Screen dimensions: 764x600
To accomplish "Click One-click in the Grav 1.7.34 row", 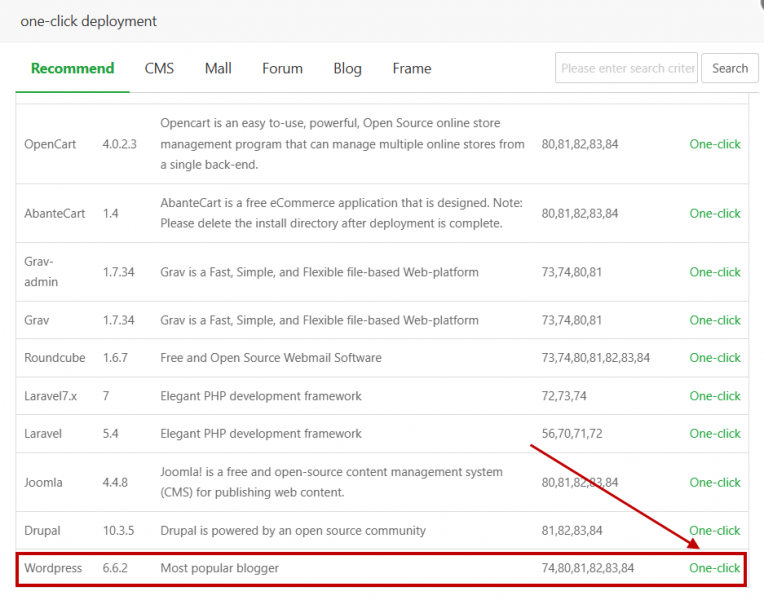I will coord(714,320).
